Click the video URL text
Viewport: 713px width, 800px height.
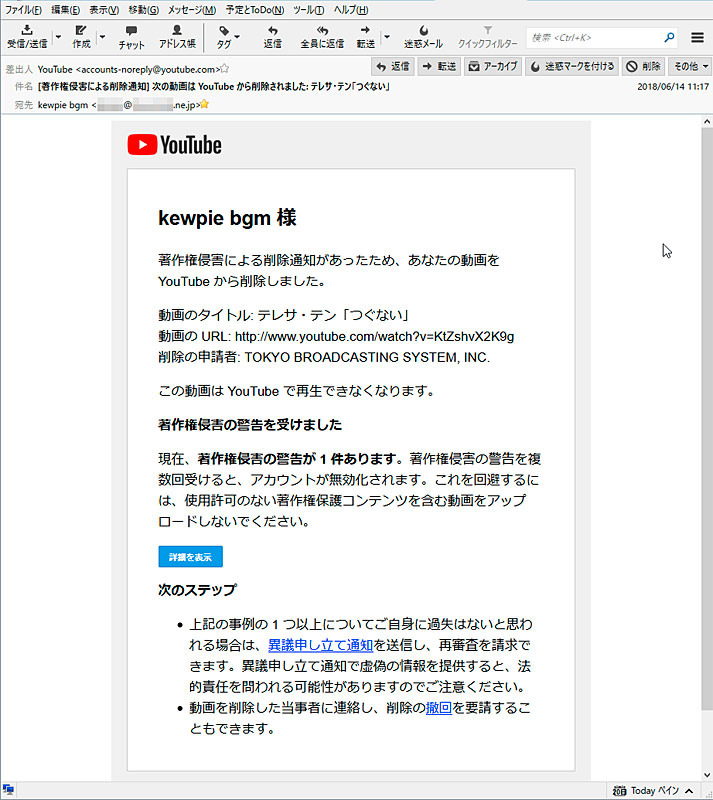[375, 337]
